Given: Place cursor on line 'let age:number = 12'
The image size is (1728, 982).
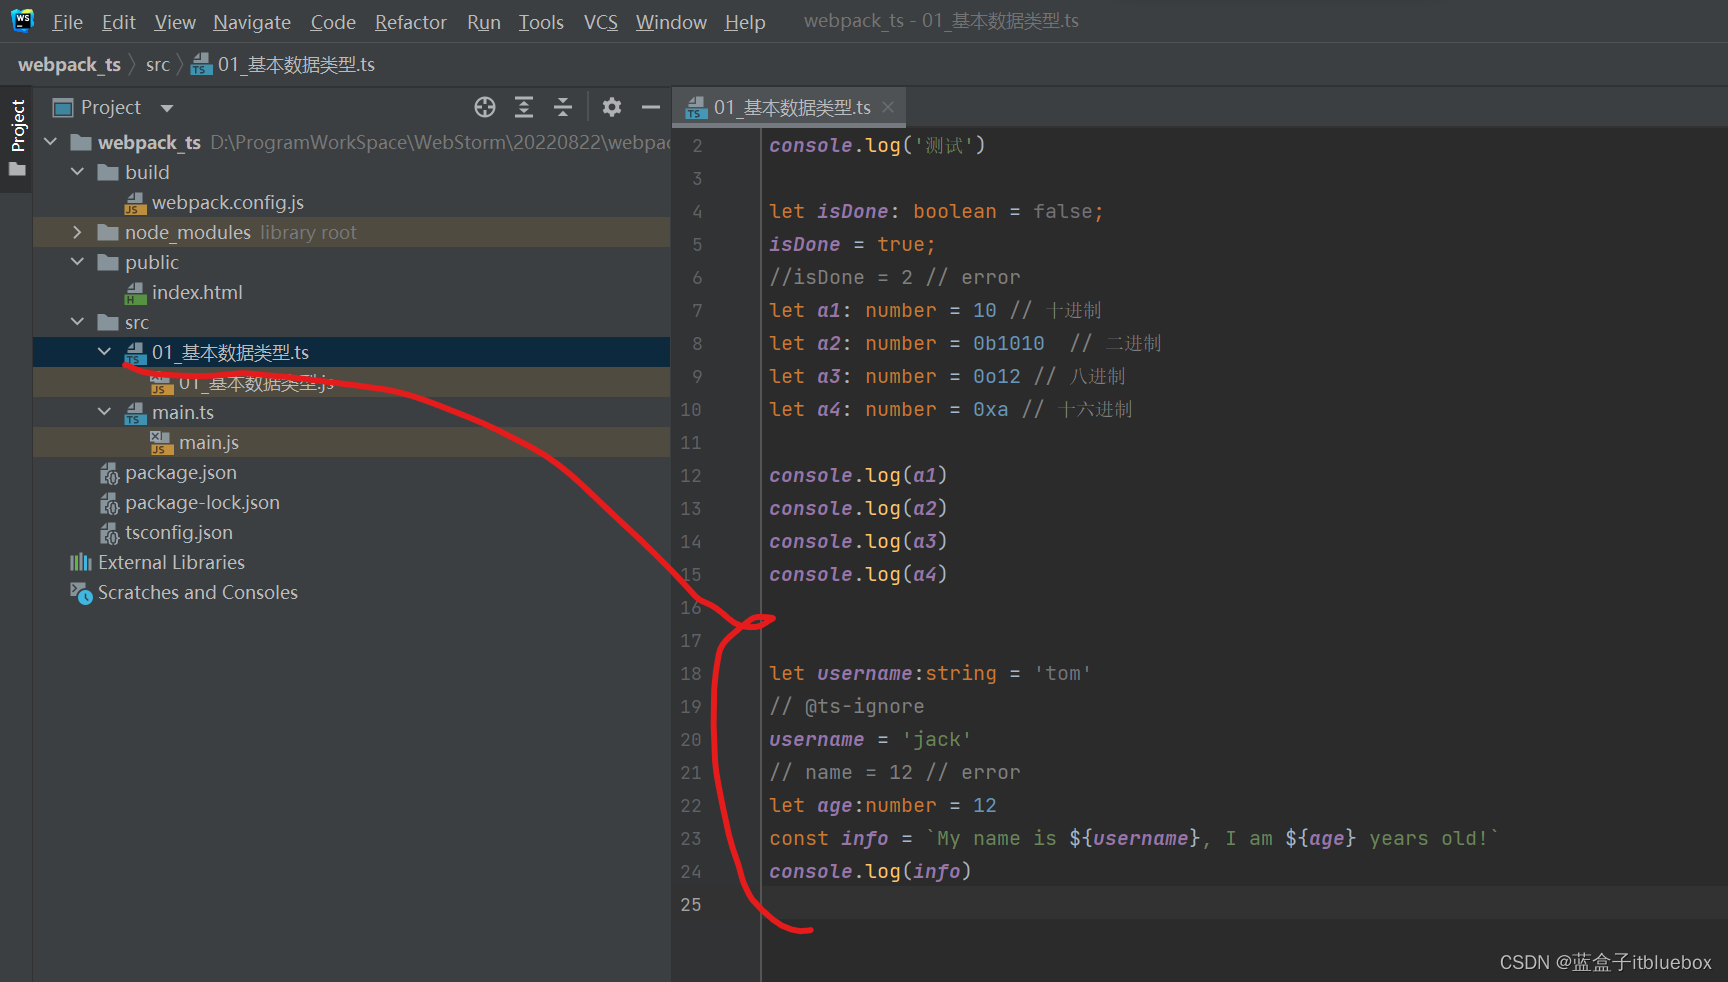Looking at the screenshot, I should coord(883,805).
